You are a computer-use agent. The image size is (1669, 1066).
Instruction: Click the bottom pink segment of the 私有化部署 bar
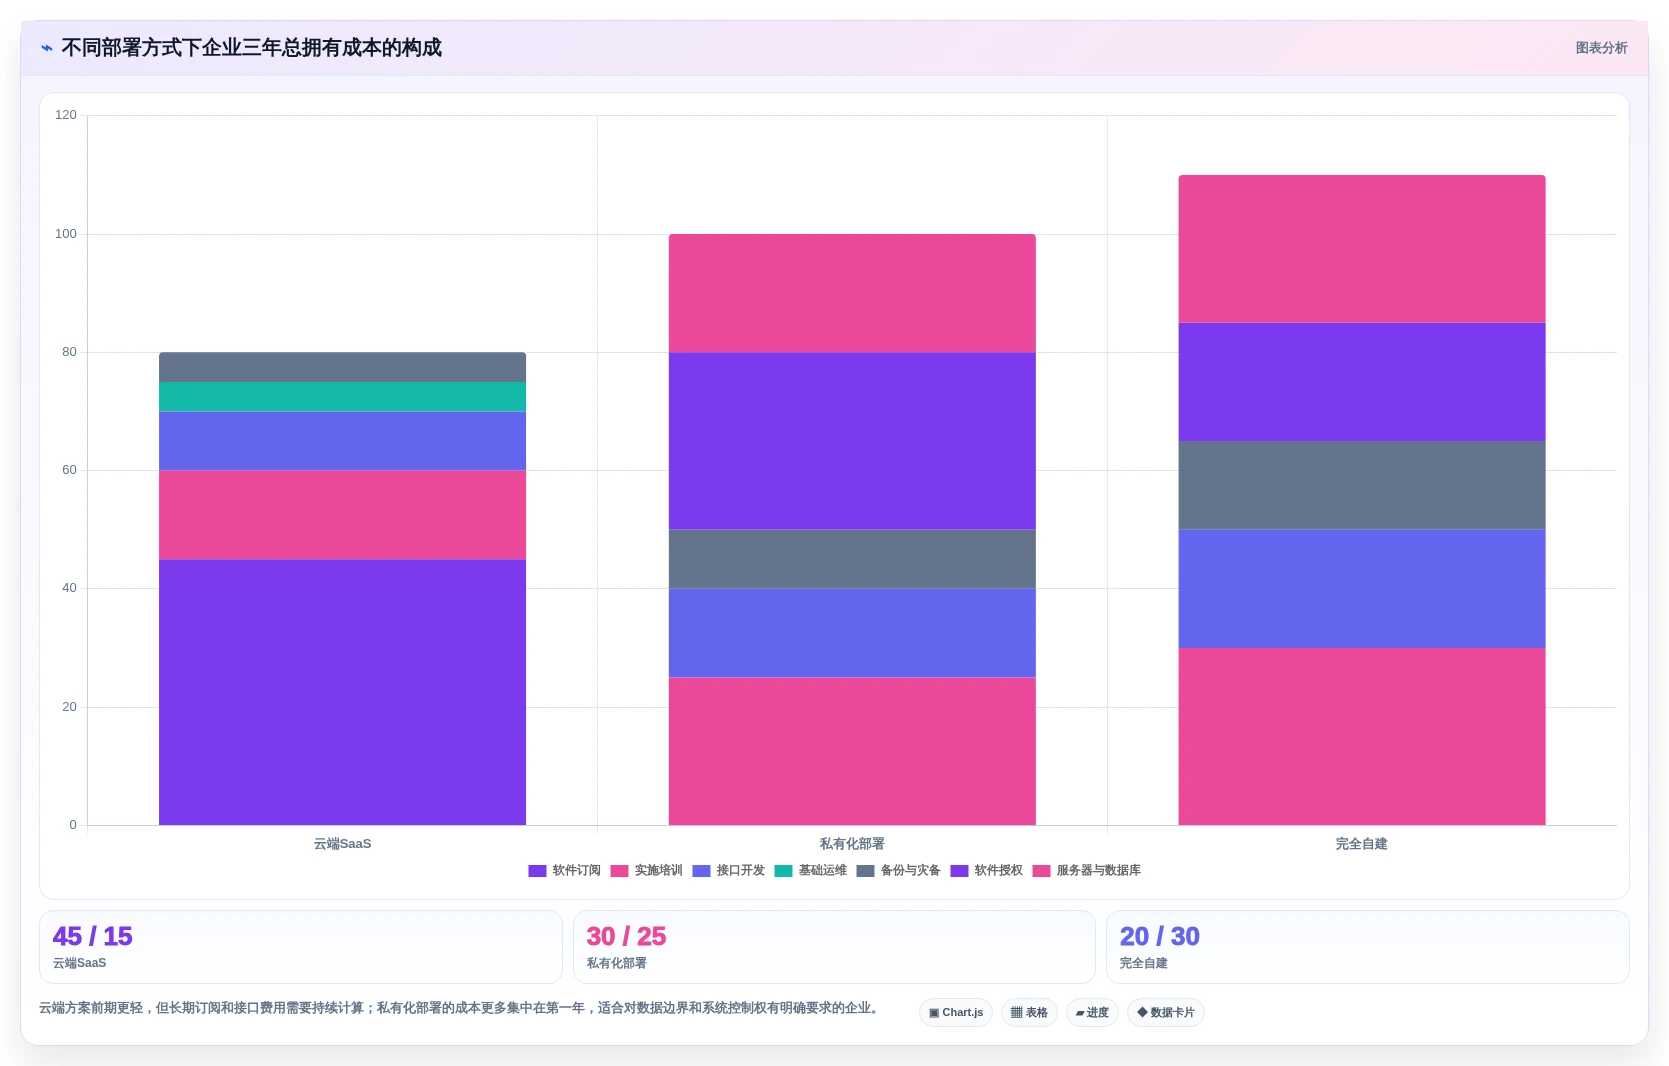(852, 751)
